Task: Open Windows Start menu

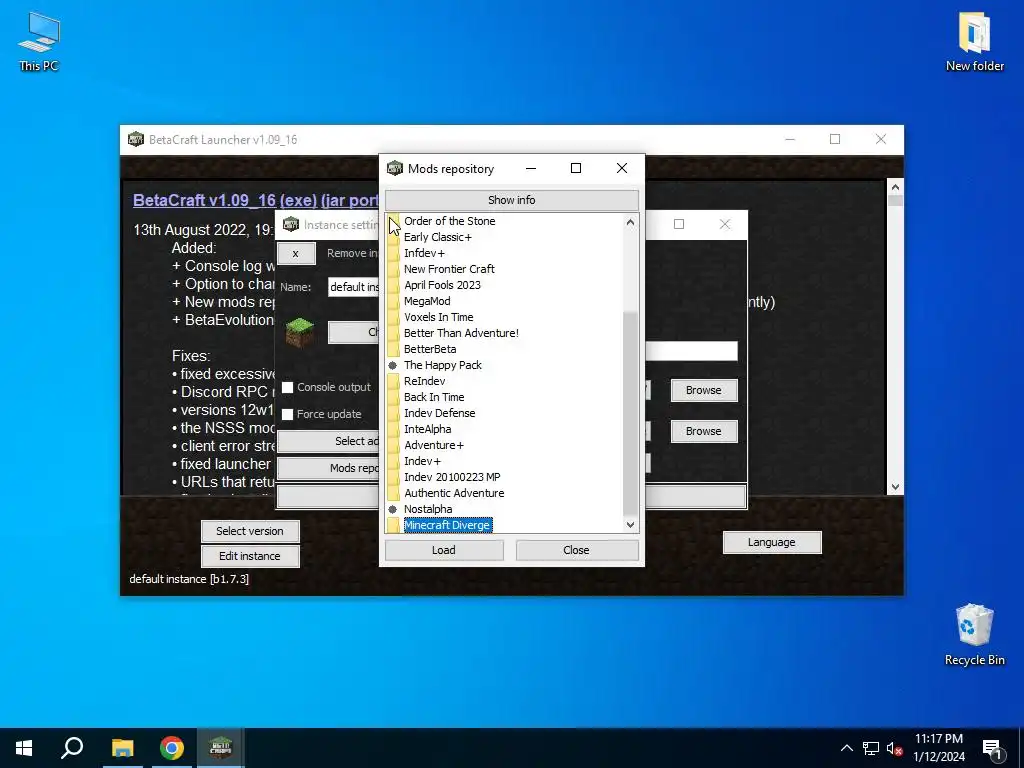Action: 24,748
